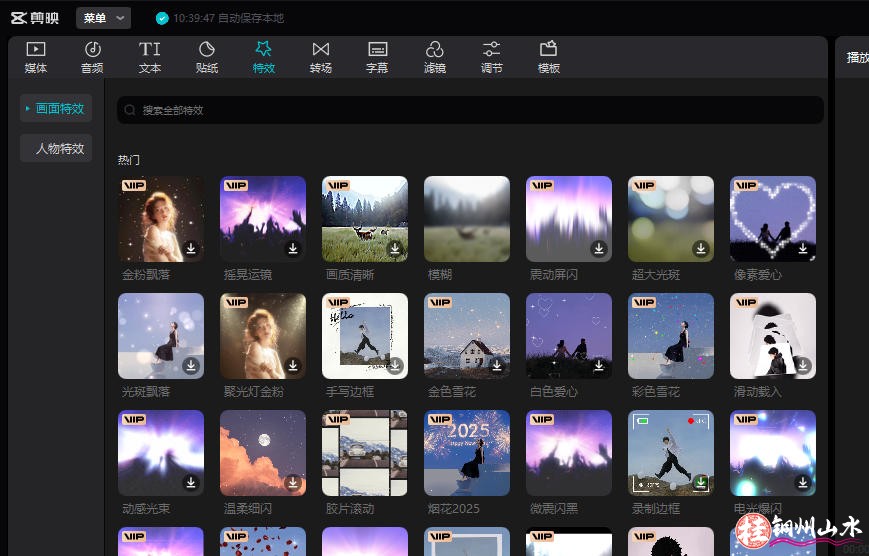Switch to the 转场 transitions panel
869x556 pixels.
click(x=320, y=57)
